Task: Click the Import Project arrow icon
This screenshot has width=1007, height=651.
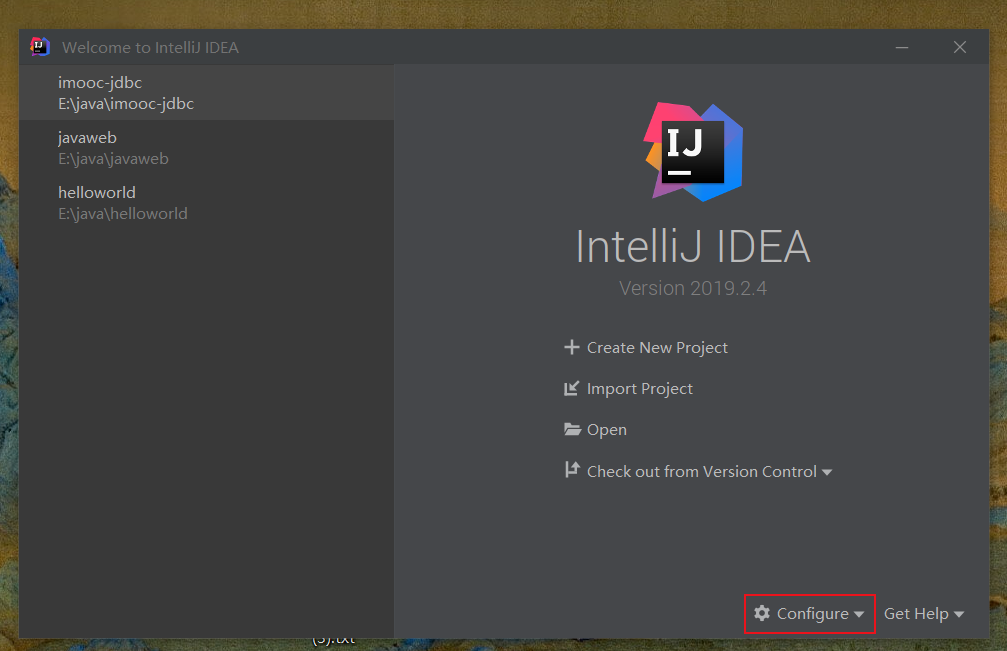Action: point(572,388)
